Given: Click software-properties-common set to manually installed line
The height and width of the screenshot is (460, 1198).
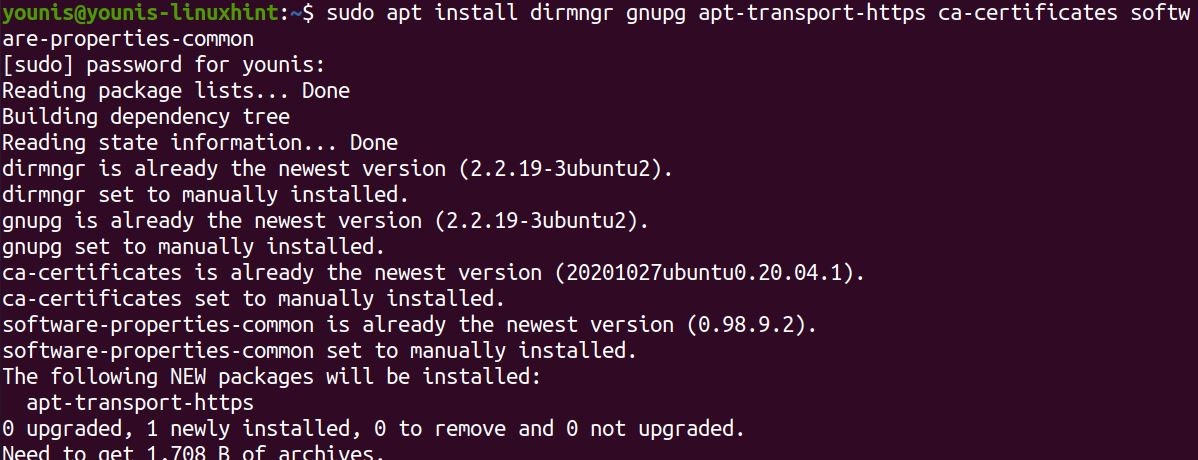Looking at the screenshot, I should click(x=319, y=350).
